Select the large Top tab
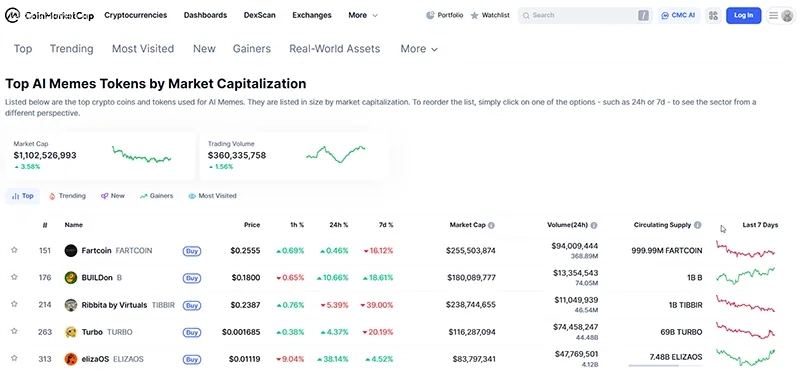 click(23, 49)
